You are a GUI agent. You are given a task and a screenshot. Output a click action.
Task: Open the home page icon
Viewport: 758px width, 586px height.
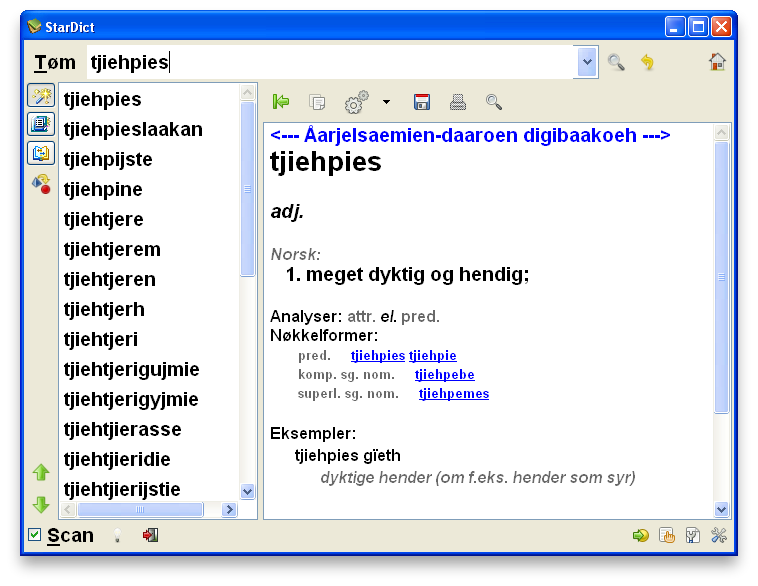coord(717,62)
